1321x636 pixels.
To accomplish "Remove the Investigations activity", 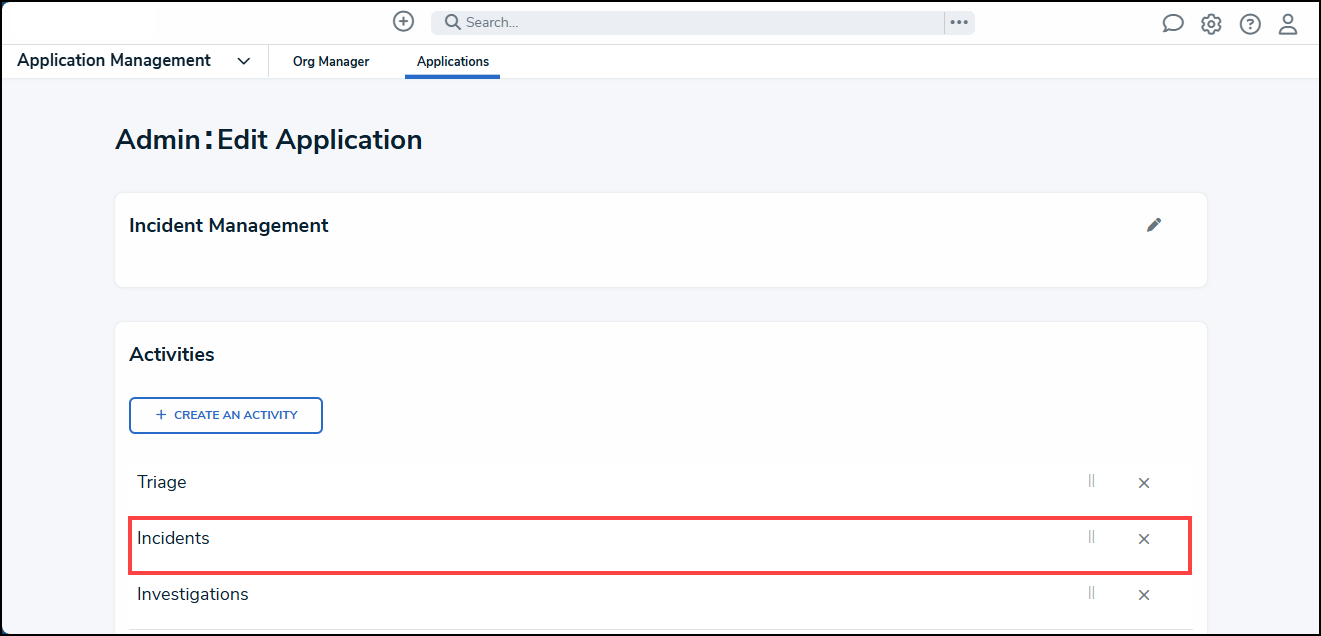I will 1144,595.
